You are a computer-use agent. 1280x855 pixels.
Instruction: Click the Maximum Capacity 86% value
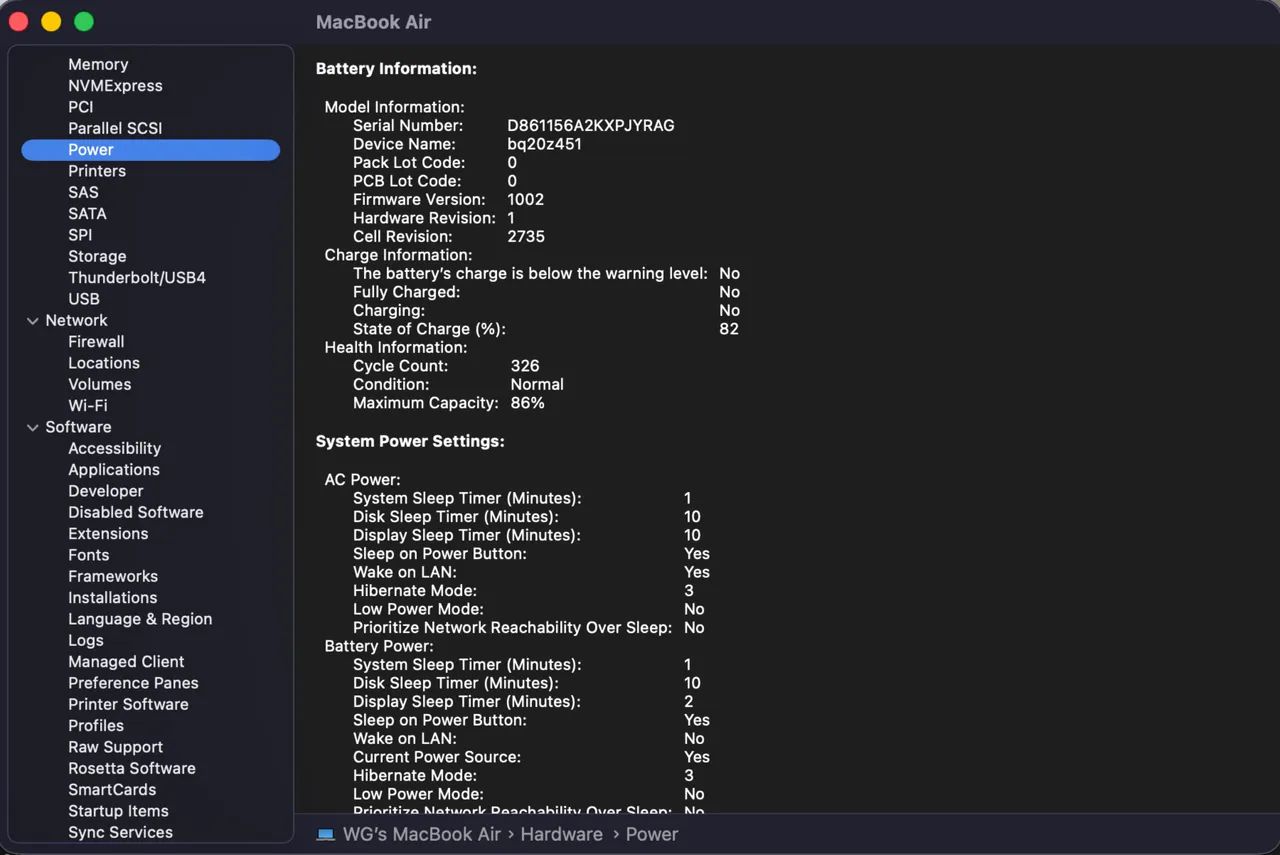click(527, 403)
